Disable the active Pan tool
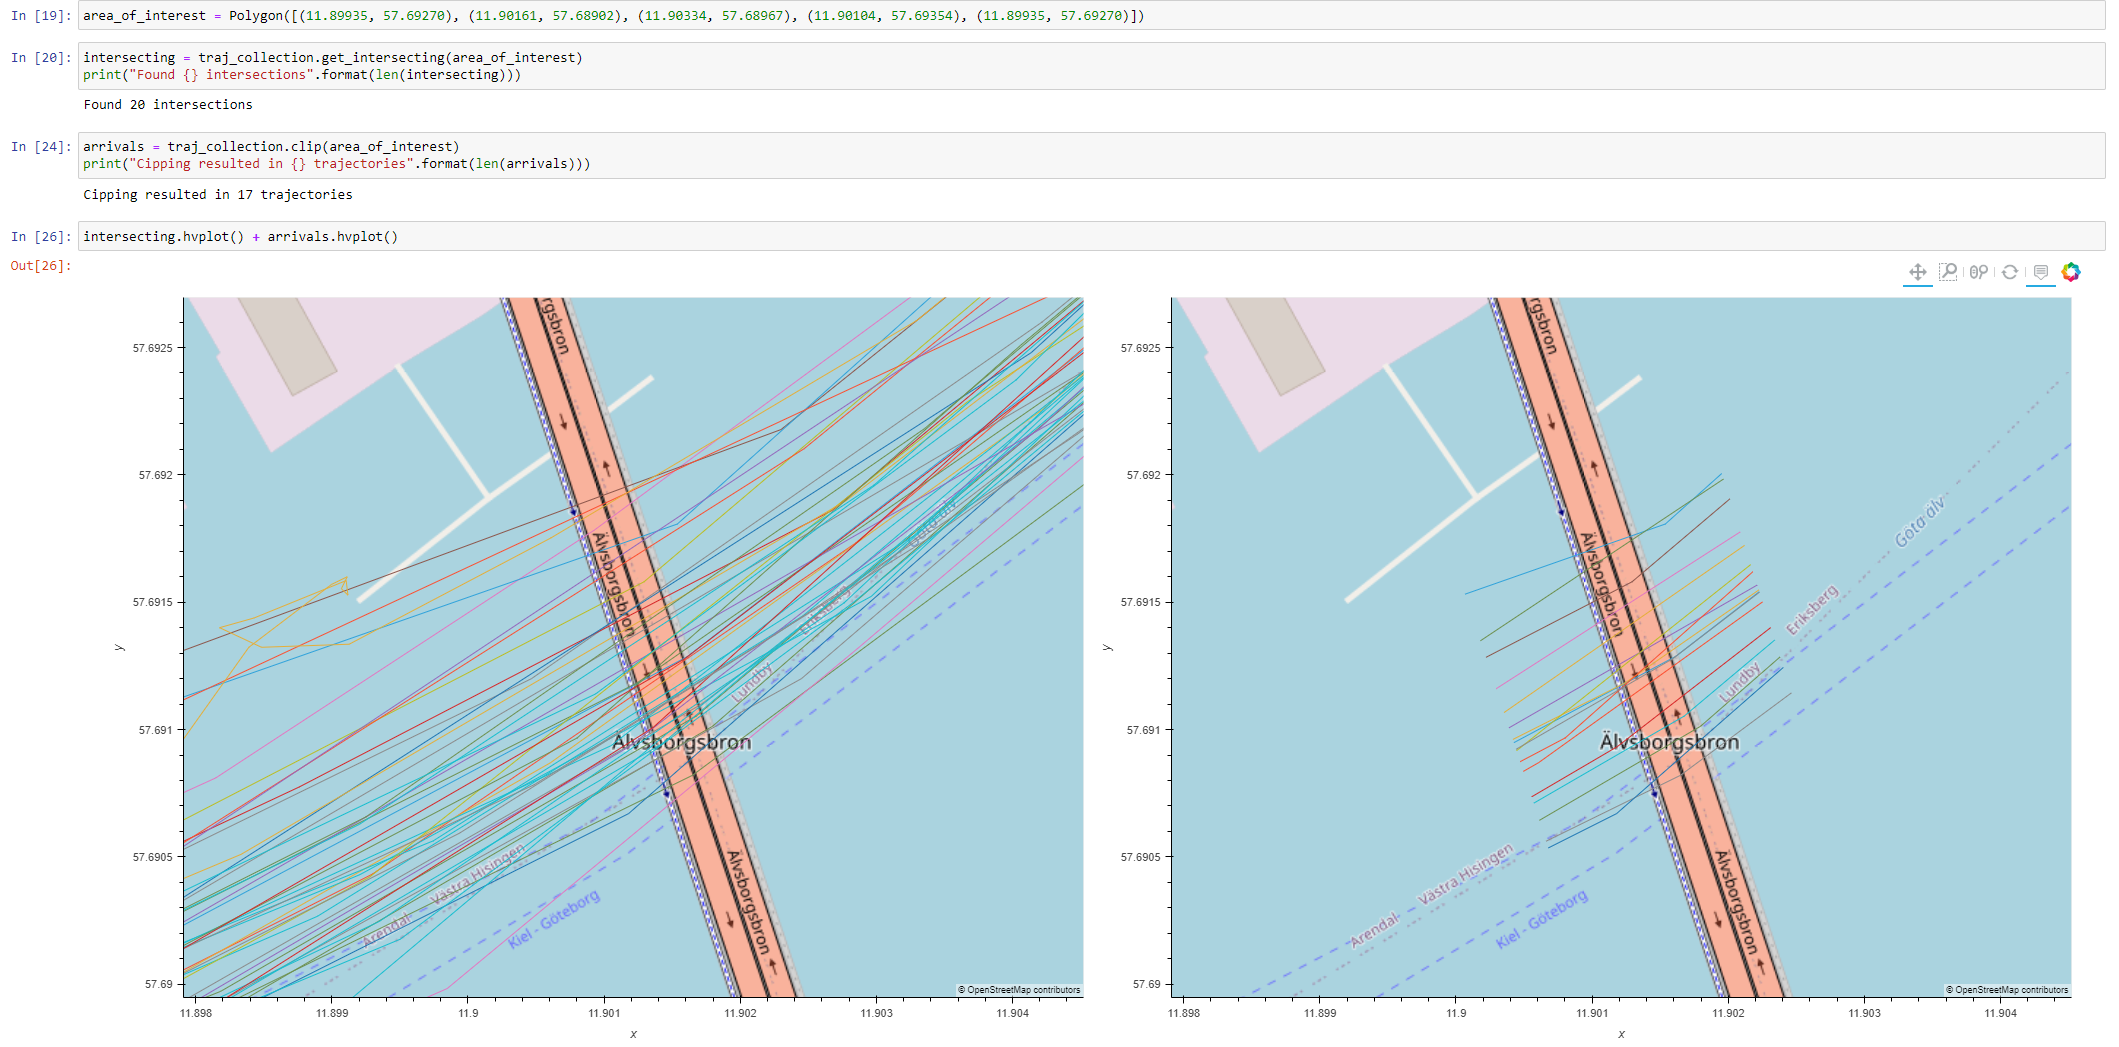2119x1047 pixels. coord(1917,271)
